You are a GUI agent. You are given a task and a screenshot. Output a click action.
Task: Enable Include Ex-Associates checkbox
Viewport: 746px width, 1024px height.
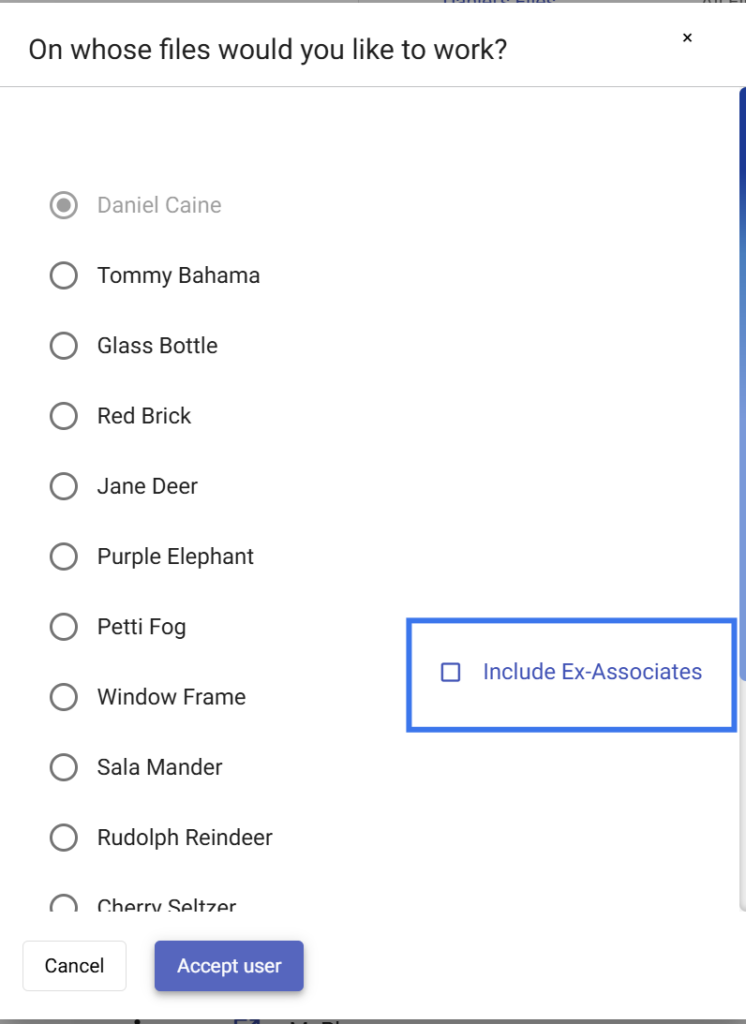click(451, 673)
